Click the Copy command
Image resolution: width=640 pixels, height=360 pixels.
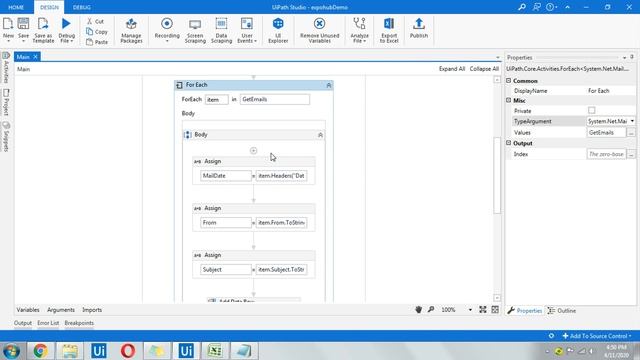click(x=97, y=31)
